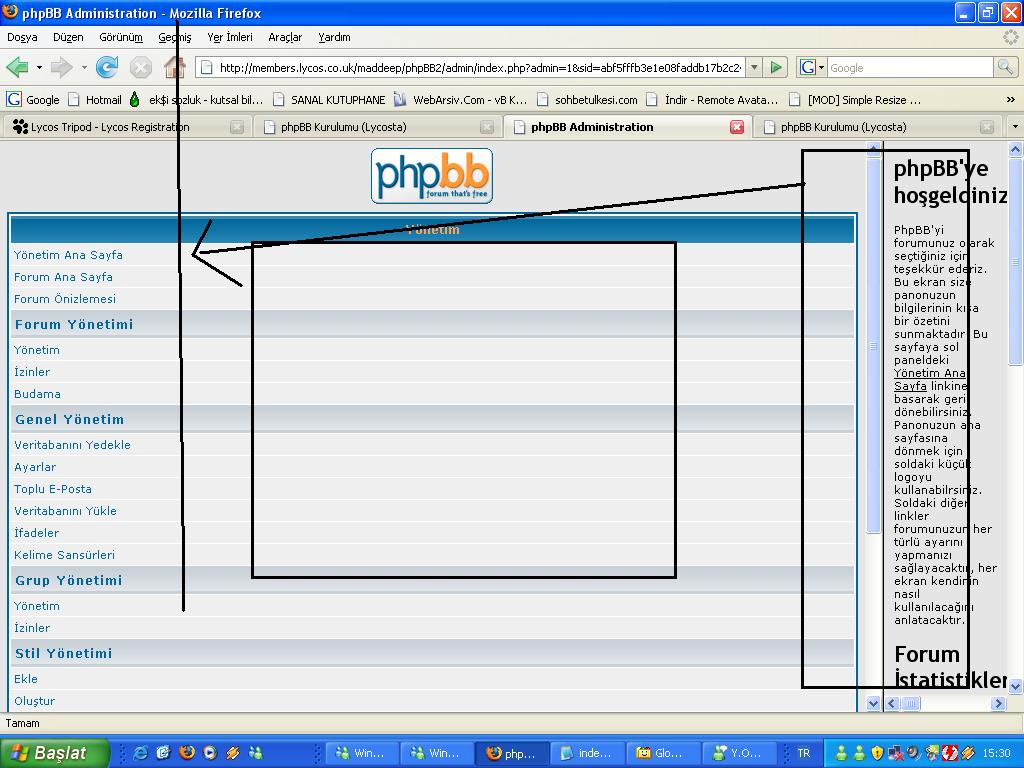Launch the media player quick launch icon
Screen dimensions: 1024x768
(x=210, y=753)
